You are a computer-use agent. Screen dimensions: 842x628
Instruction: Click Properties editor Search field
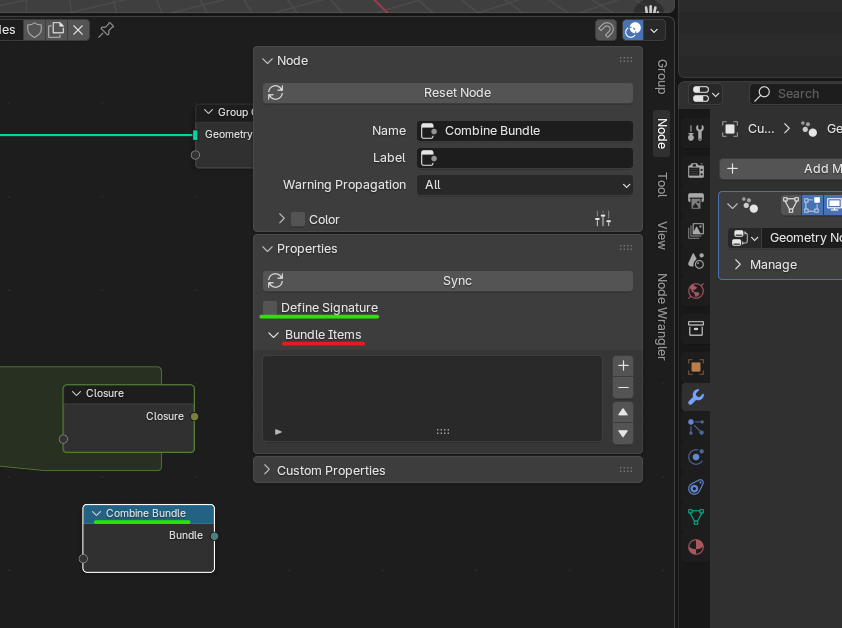[796, 94]
